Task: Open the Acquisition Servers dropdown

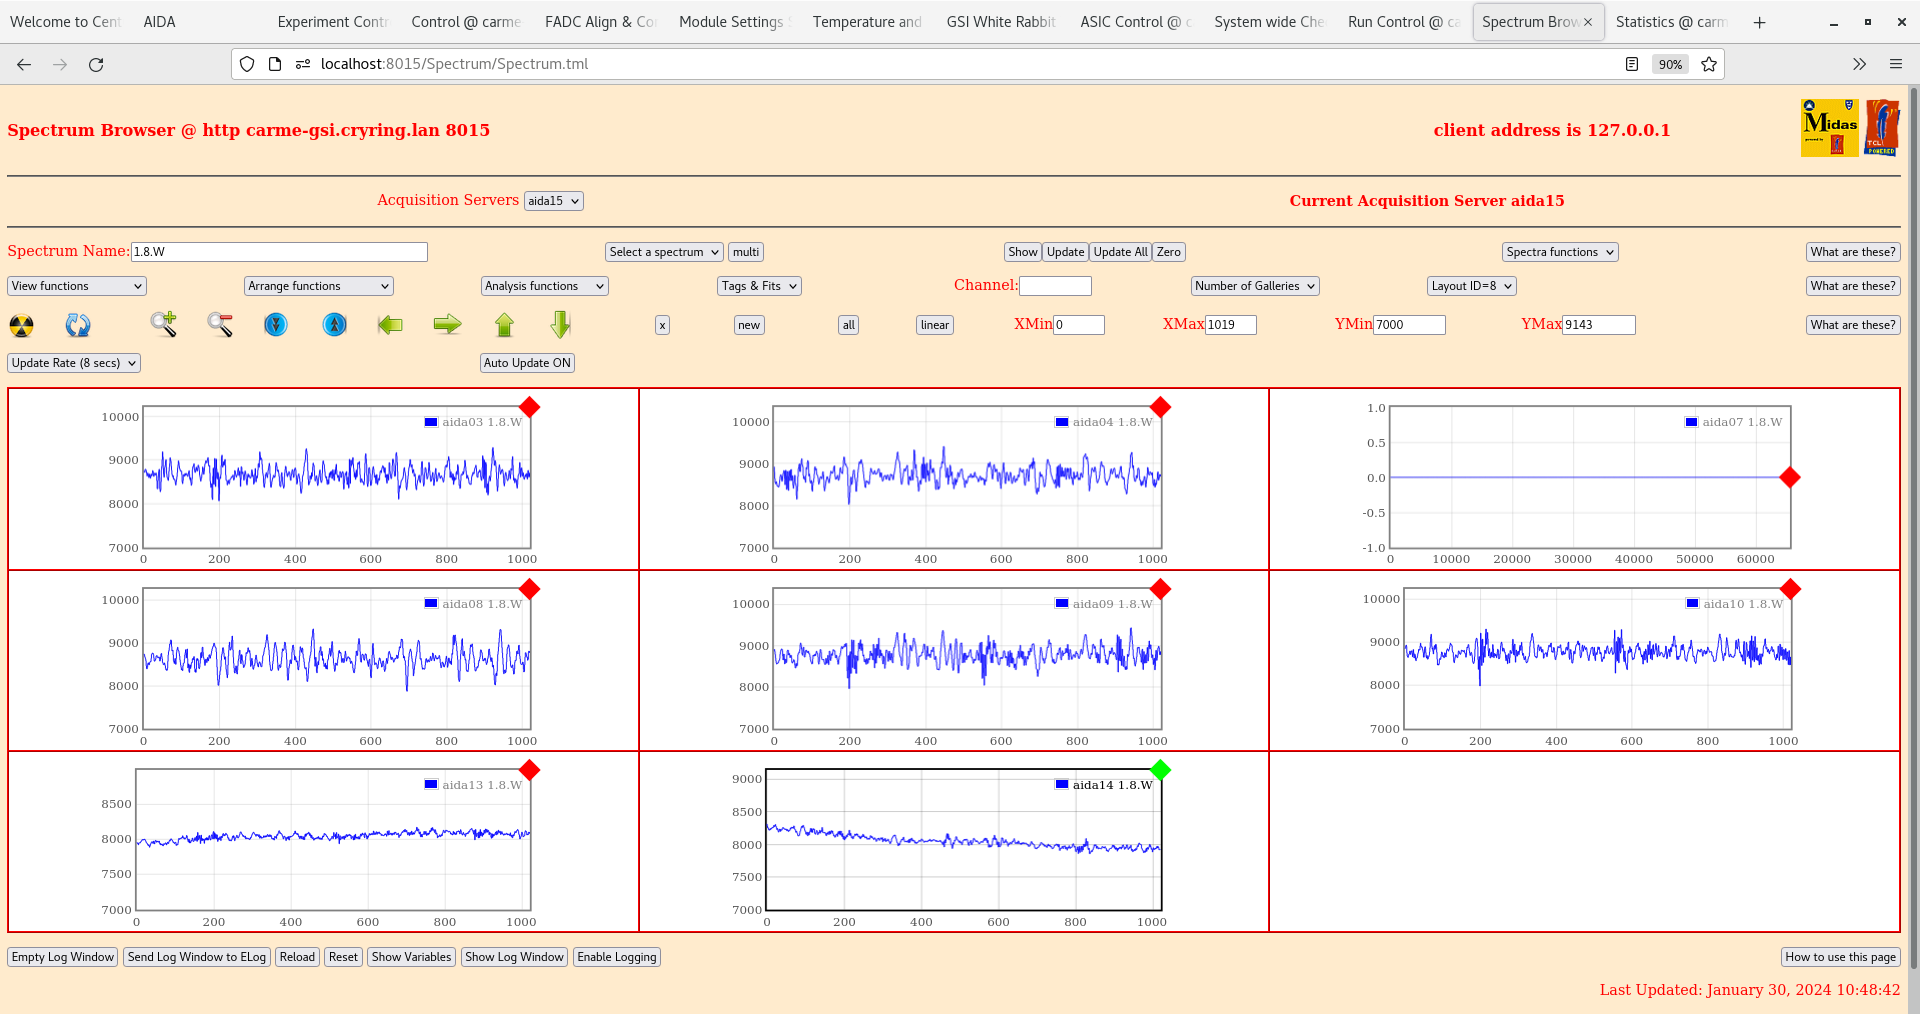Action: coord(553,200)
